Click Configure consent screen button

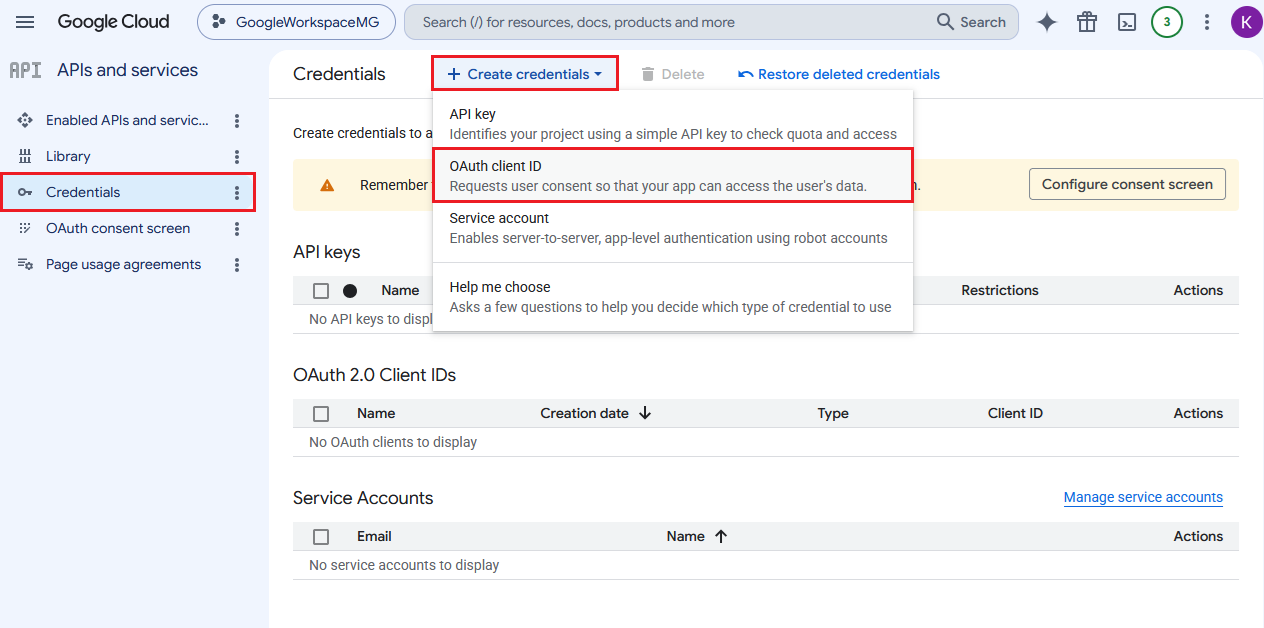(1127, 184)
